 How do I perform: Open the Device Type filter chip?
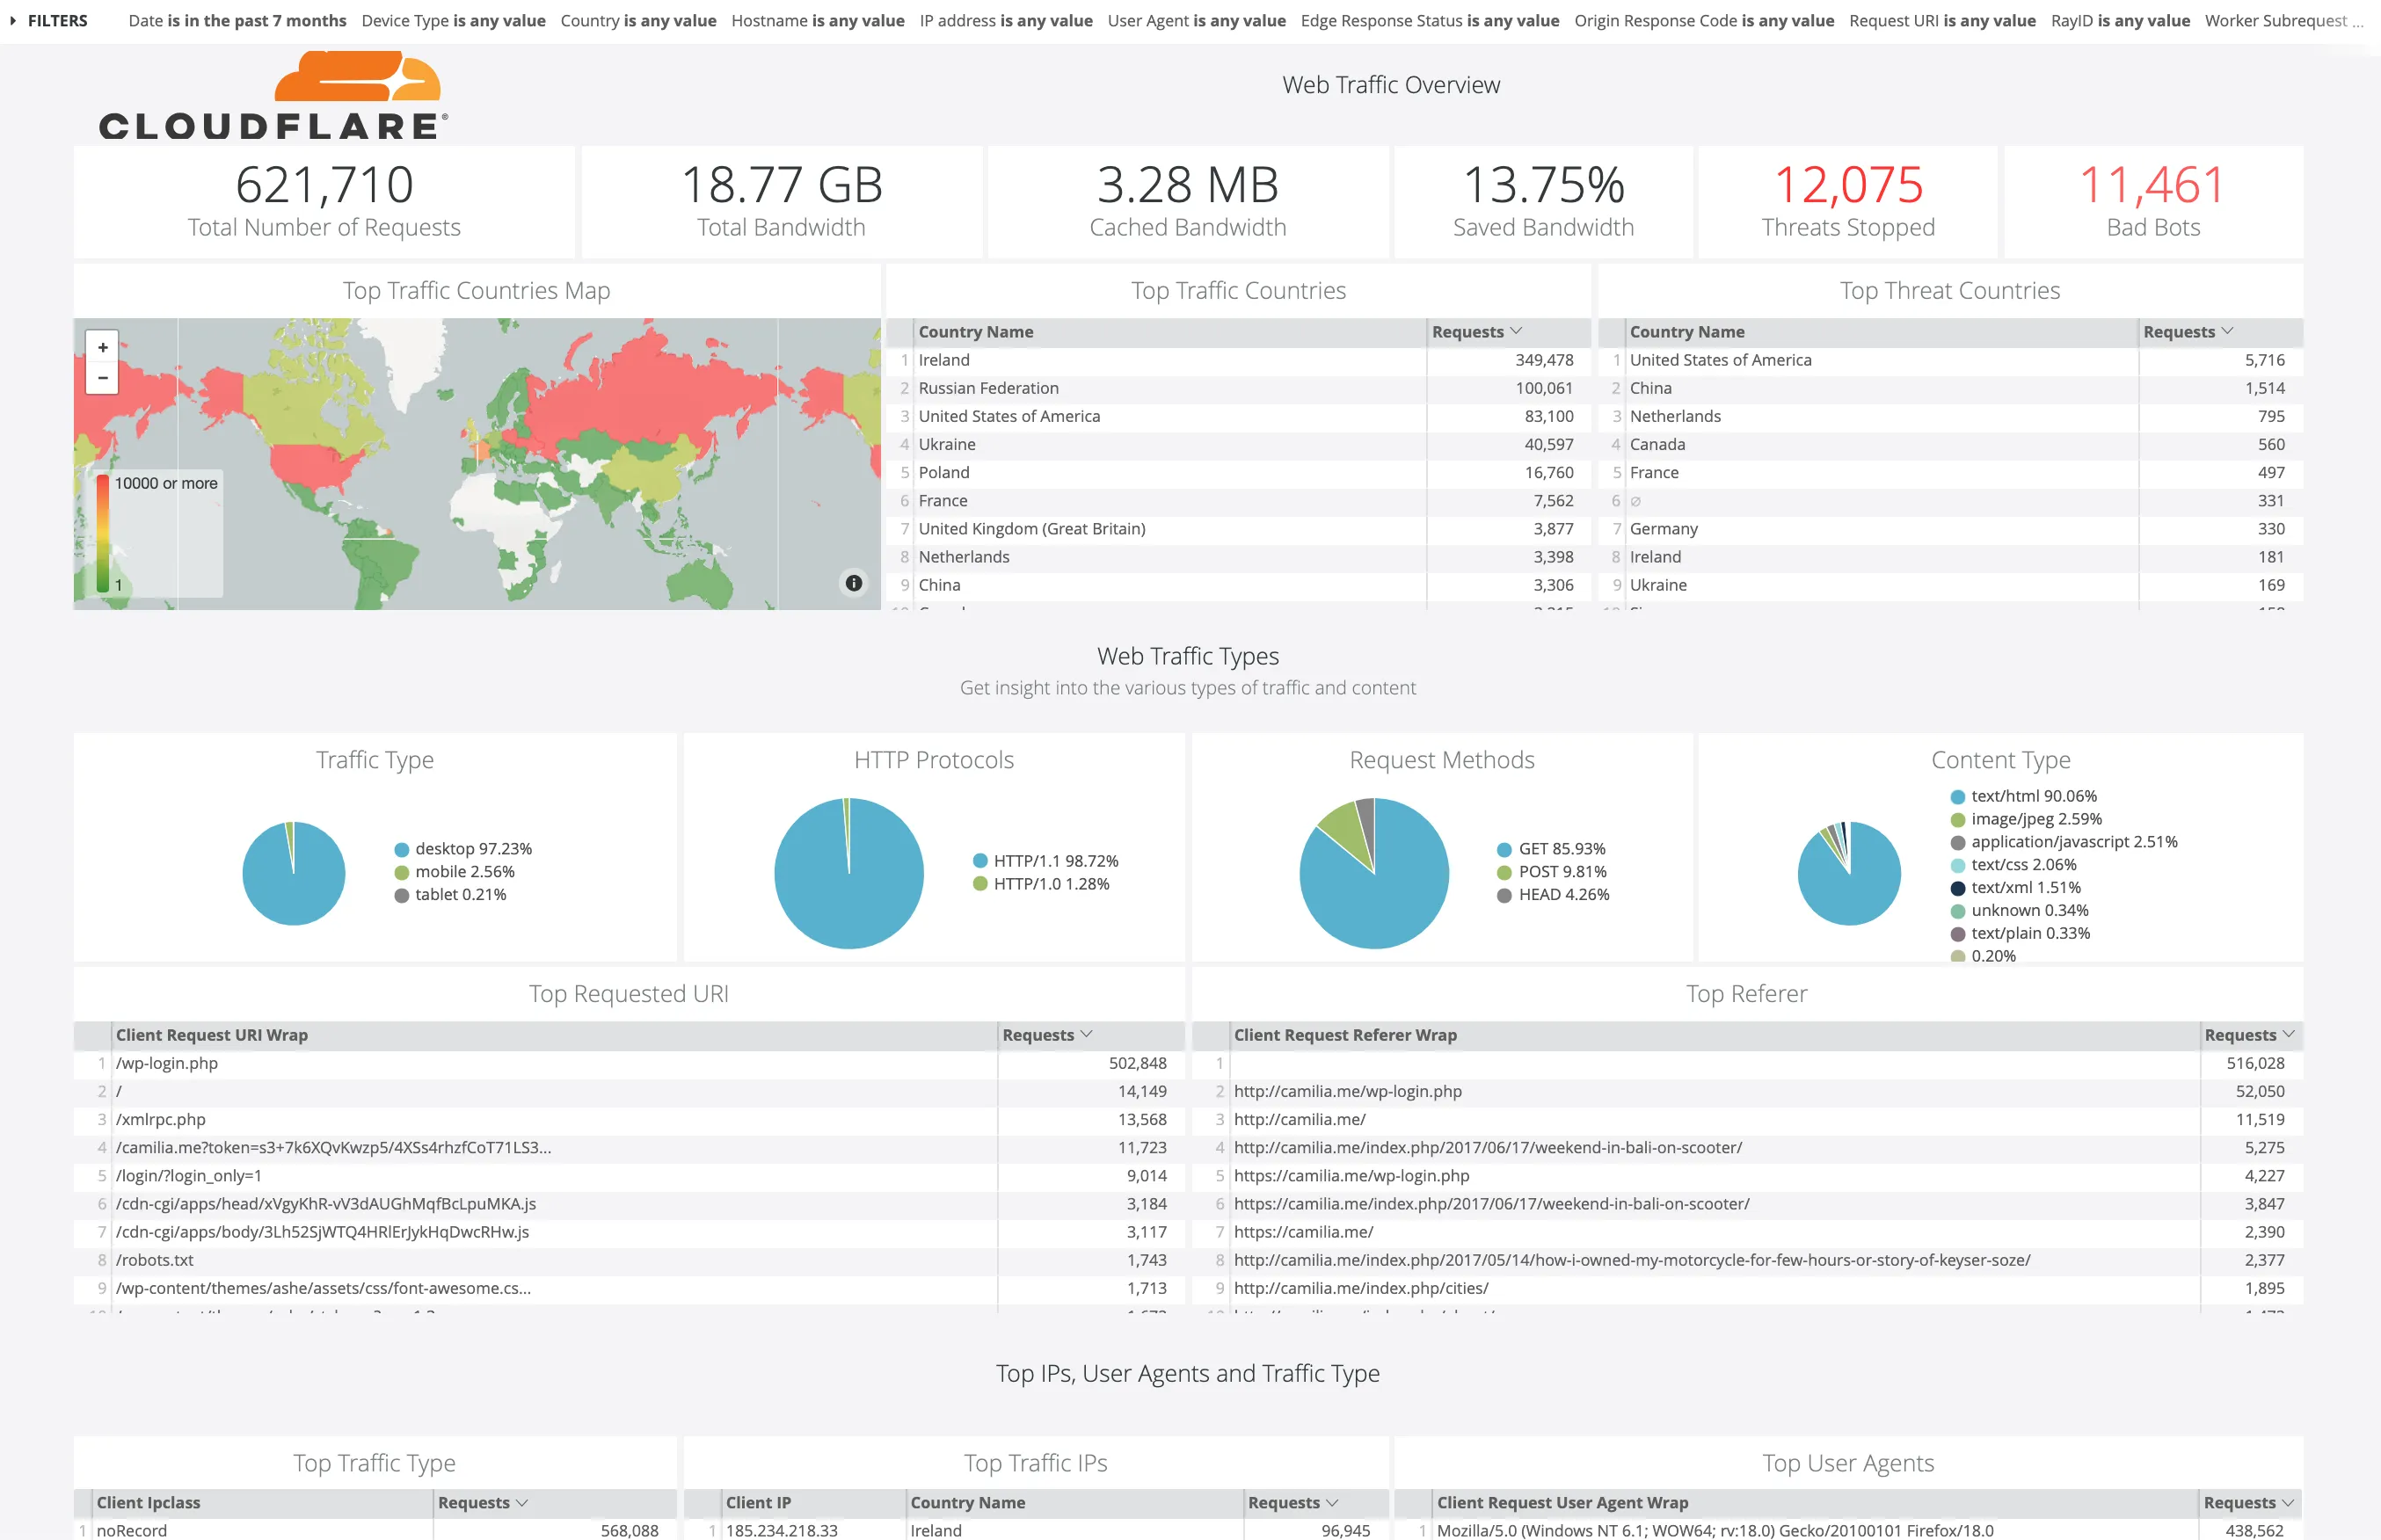(453, 20)
